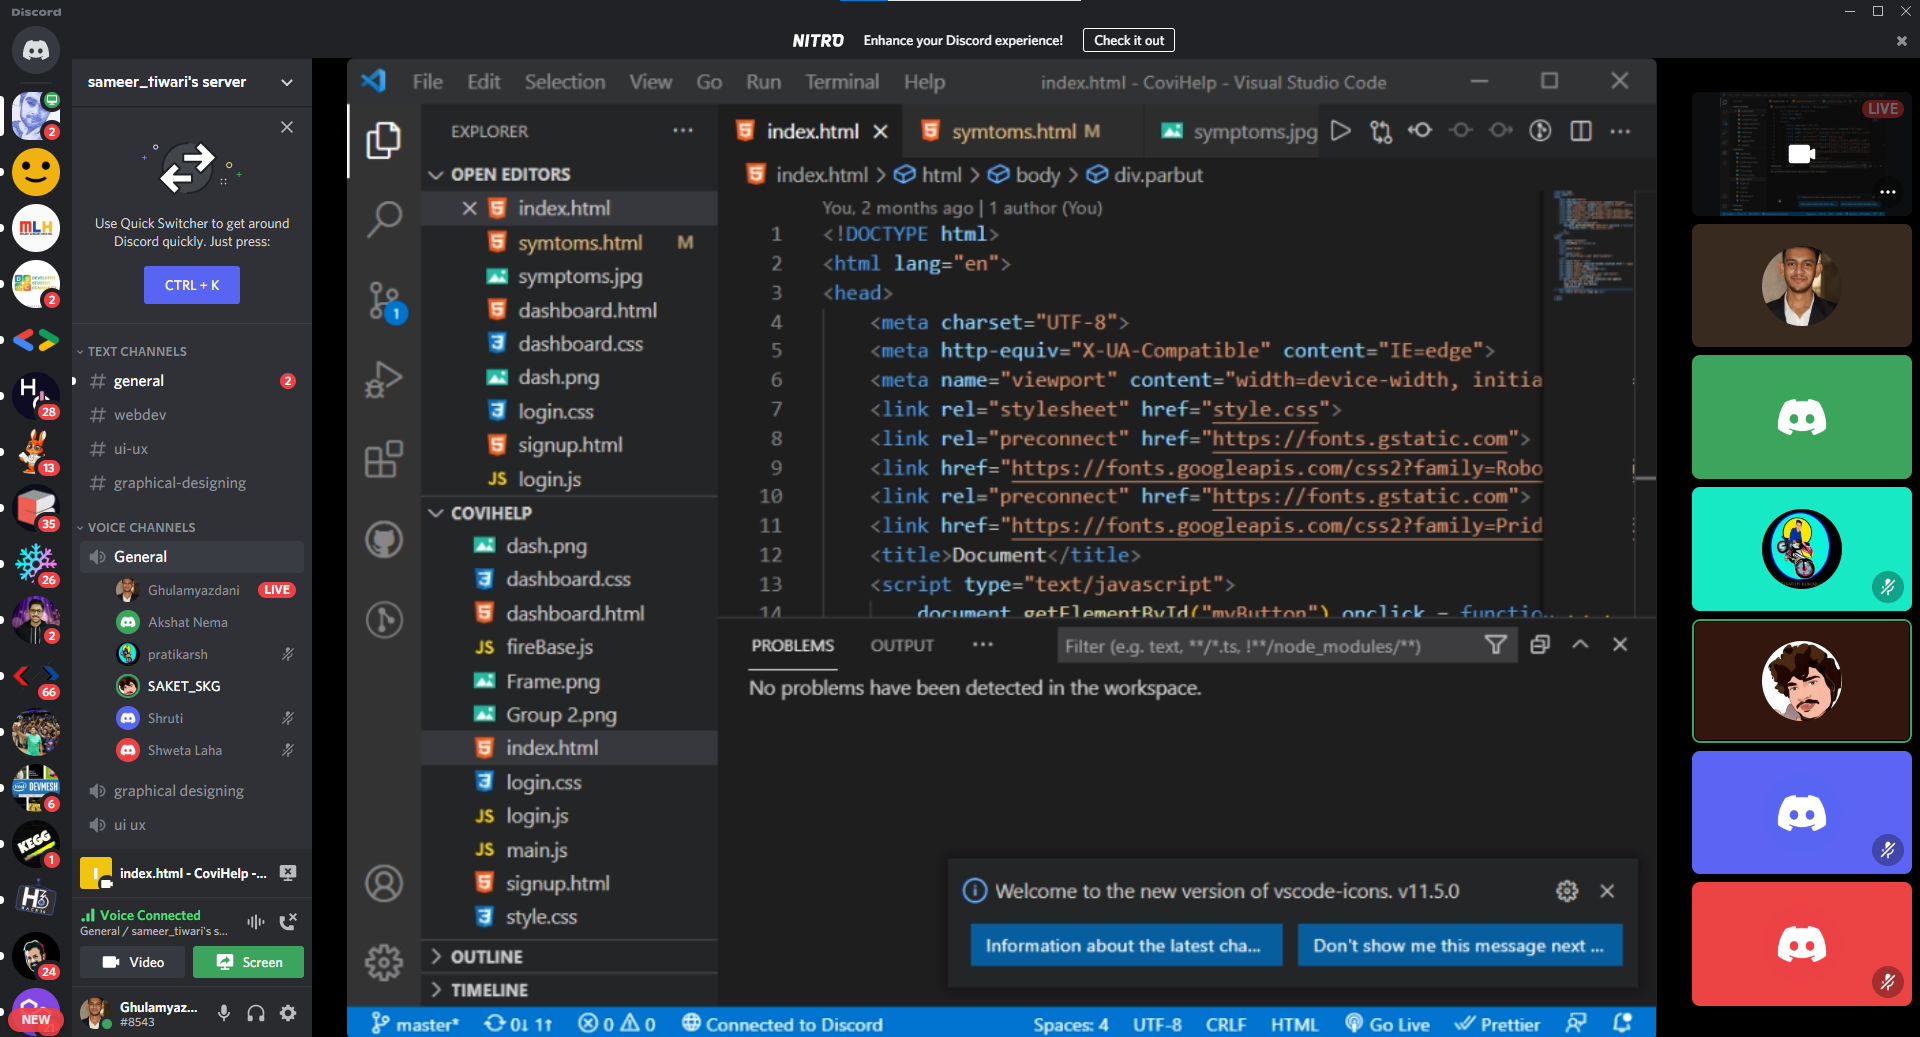
Task: Mute the Discord microphone
Action: [224, 1013]
